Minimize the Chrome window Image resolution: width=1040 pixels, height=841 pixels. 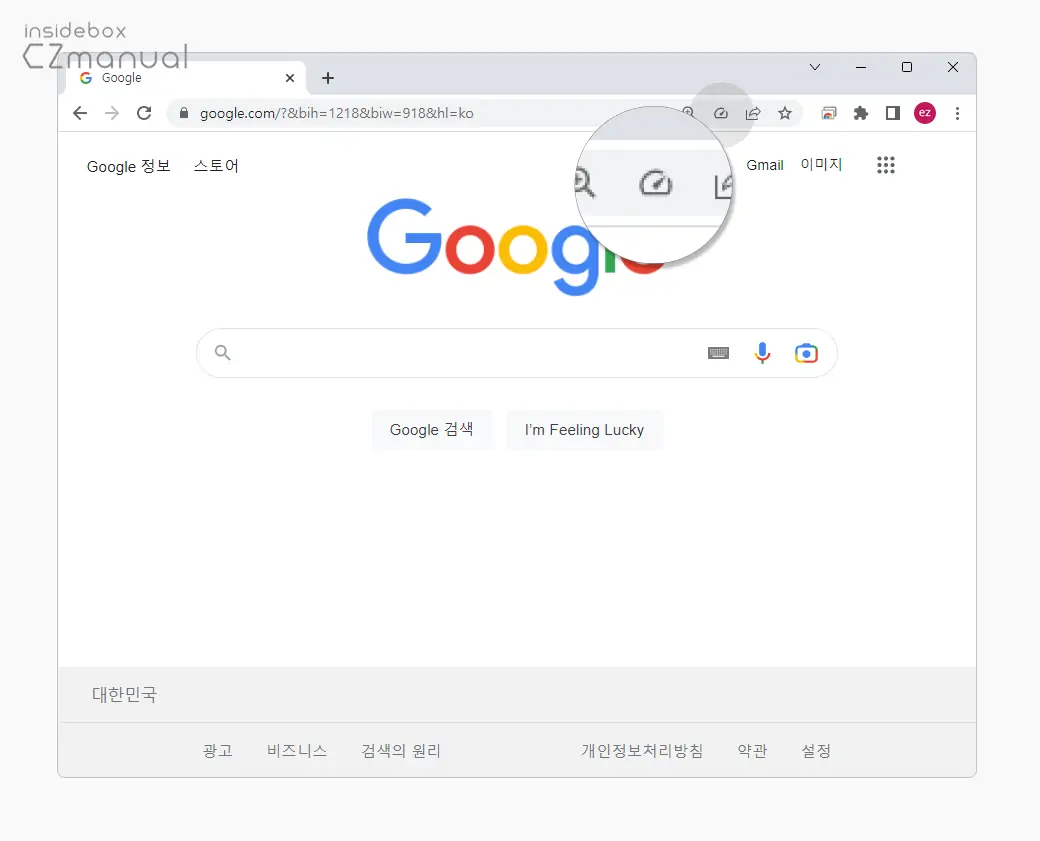coord(861,67)
